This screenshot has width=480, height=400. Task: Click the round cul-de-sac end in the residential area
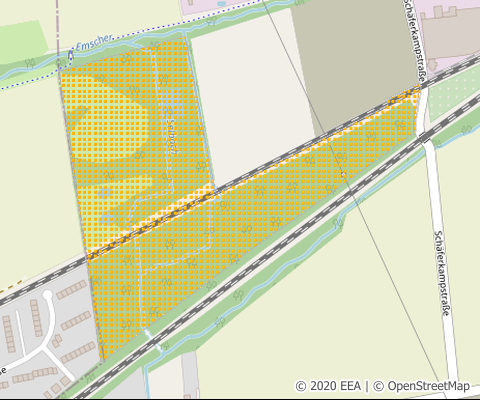47,295
